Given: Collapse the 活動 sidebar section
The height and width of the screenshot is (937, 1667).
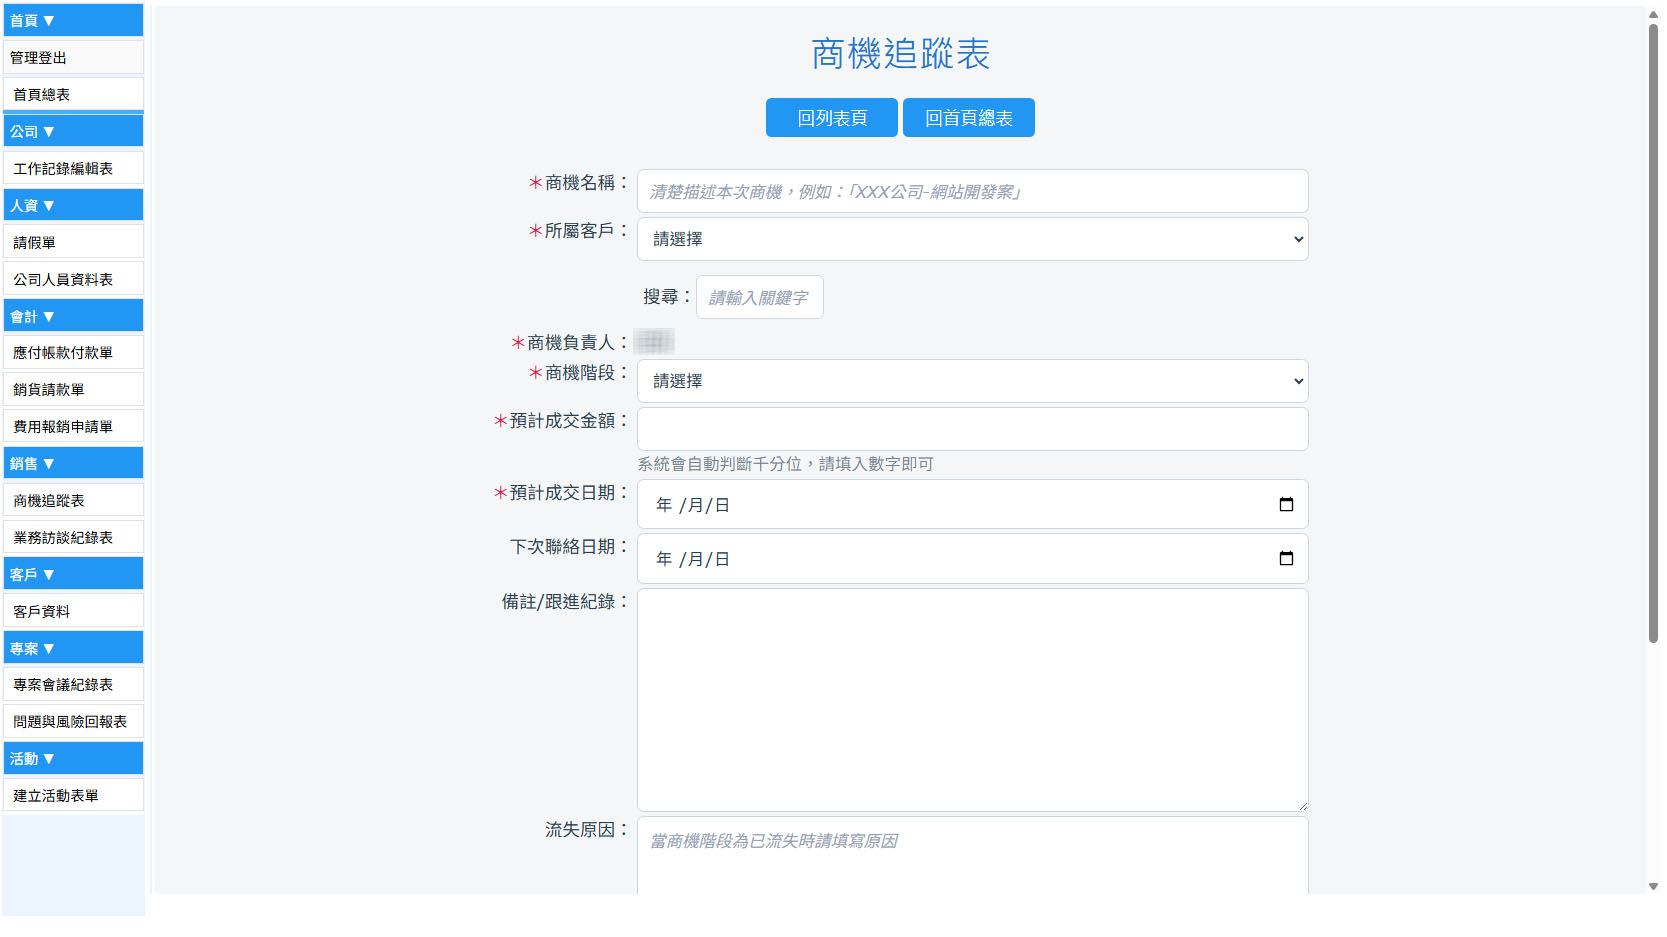Looking at the screenshot, I should [73, 758].
